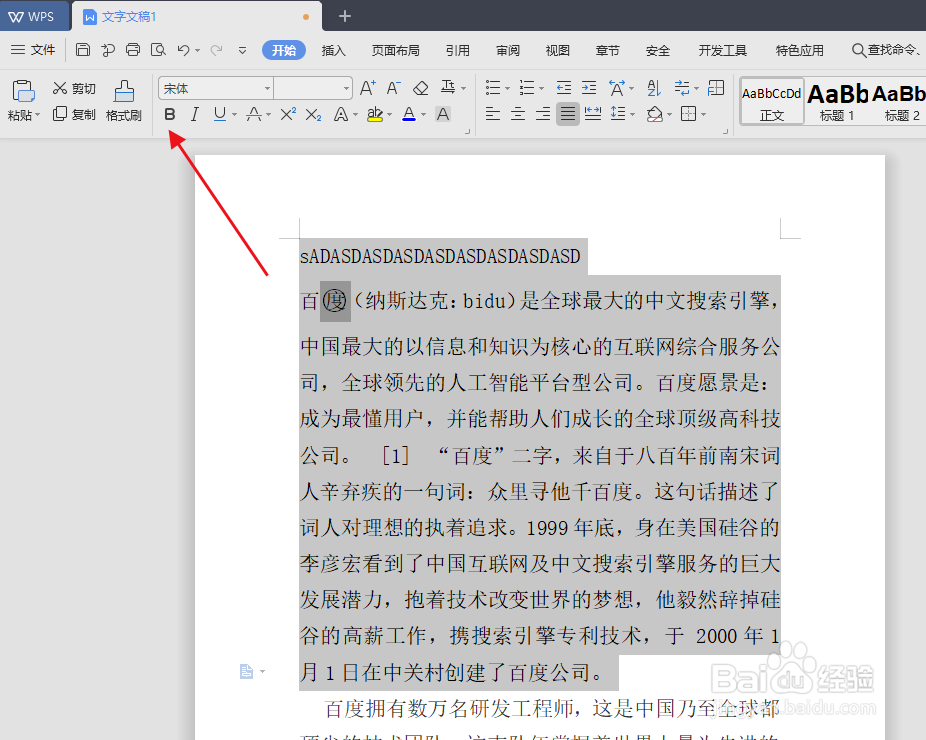Align text right
926x740 pixels.
[x=543, y=113]
